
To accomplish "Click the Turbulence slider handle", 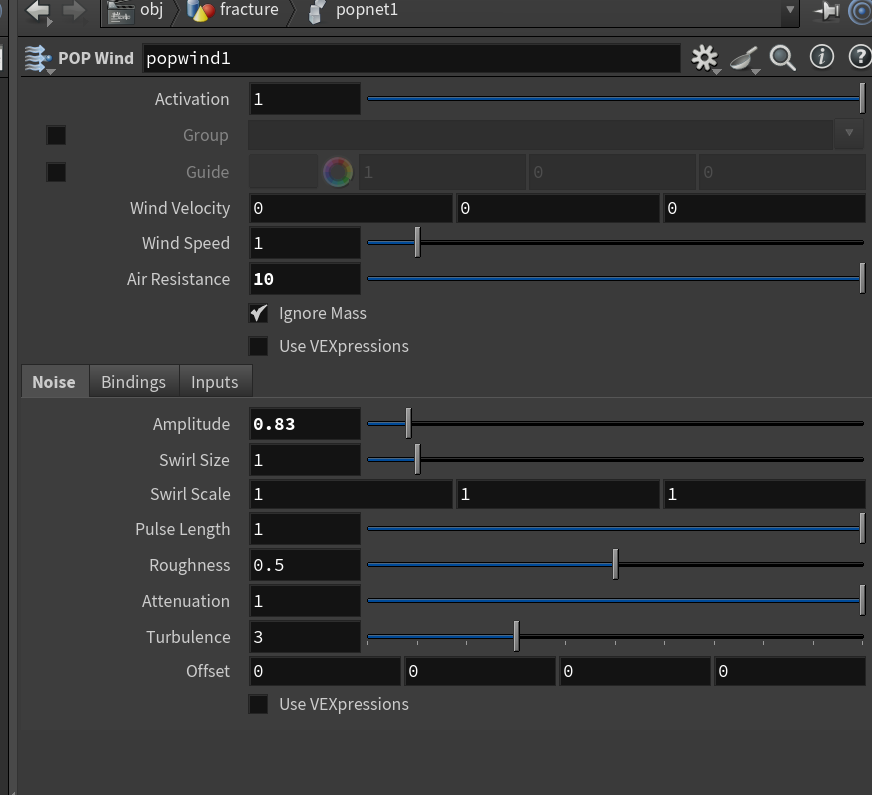I will coord(517,637).
